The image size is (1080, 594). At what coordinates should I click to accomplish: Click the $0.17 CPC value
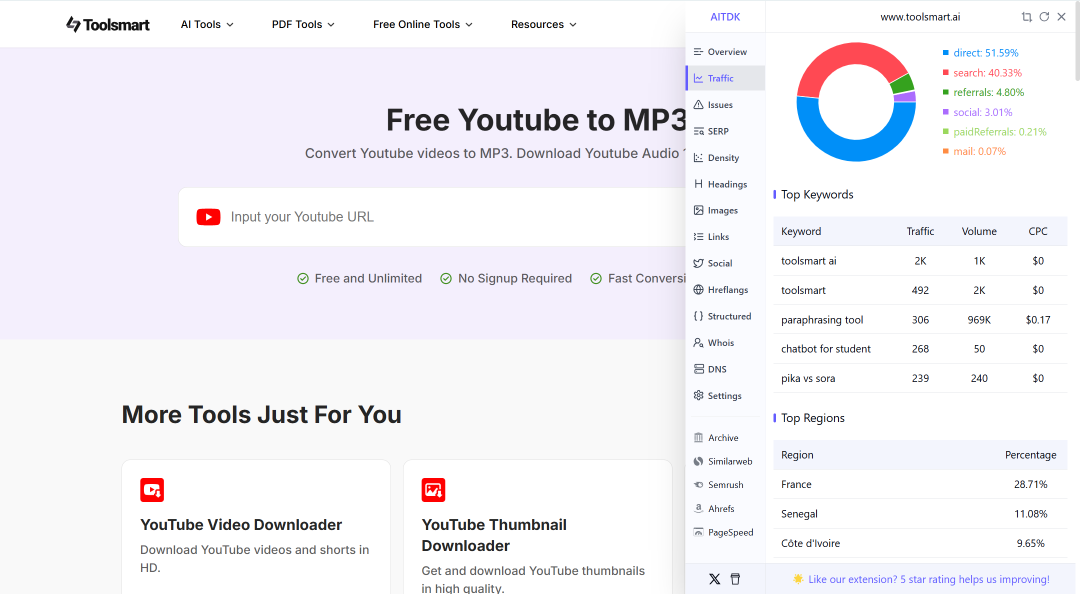[1038, 320]
